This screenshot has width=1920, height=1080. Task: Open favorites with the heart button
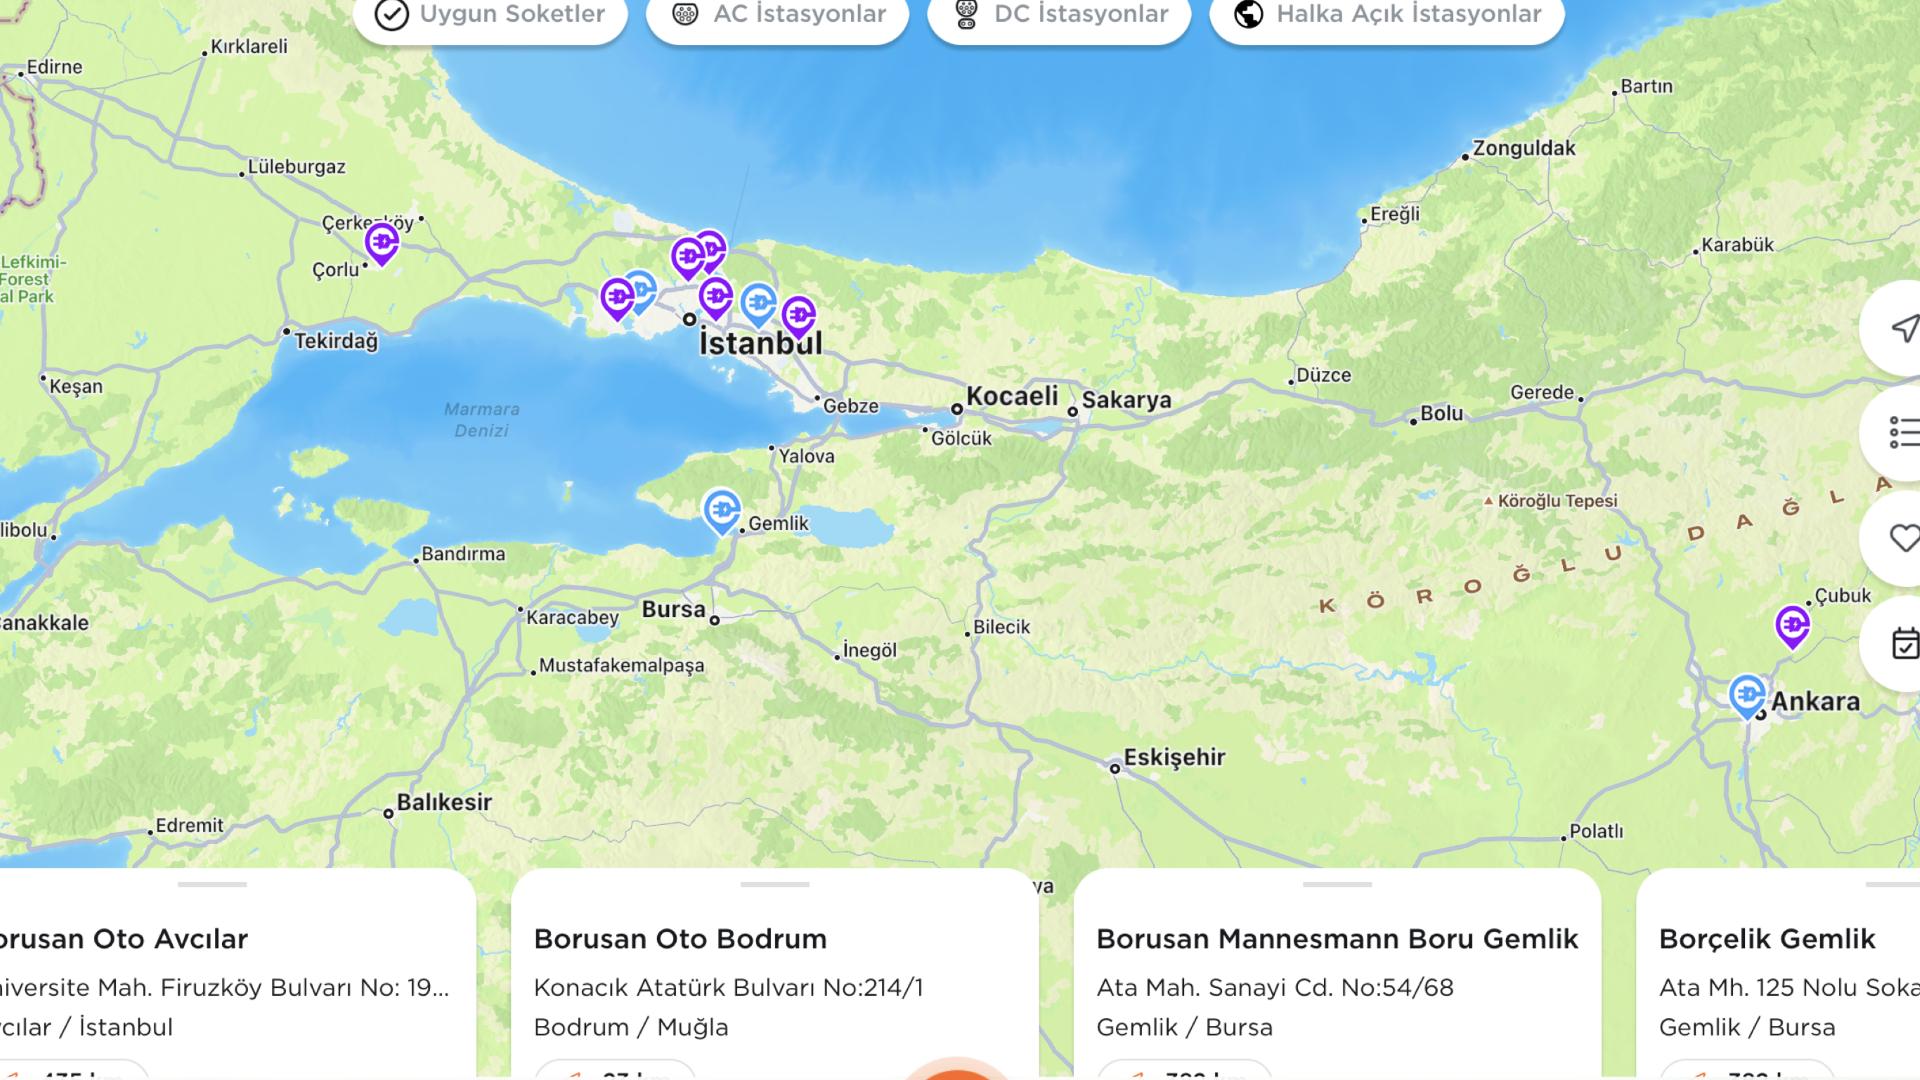click(1893, 538)
